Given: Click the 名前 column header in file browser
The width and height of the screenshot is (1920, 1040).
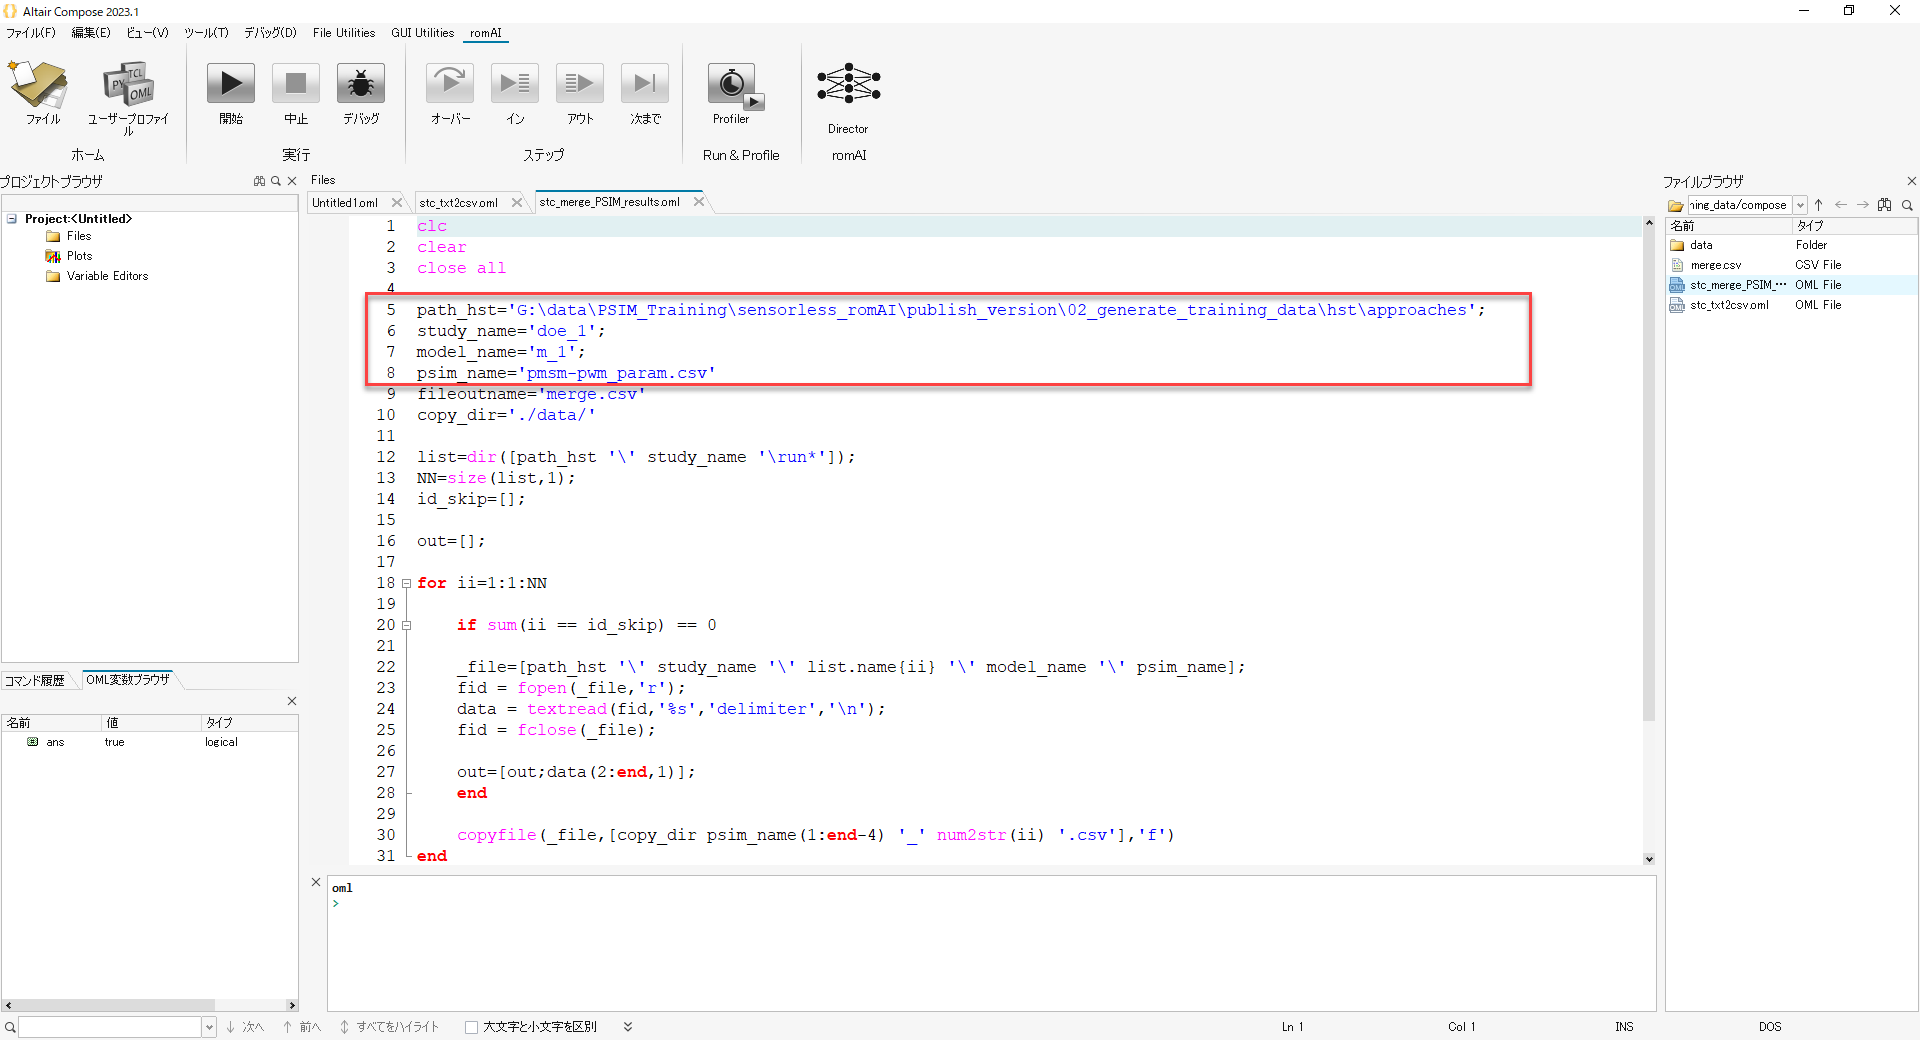Looking at the screenshot, I should [1728, 226].
